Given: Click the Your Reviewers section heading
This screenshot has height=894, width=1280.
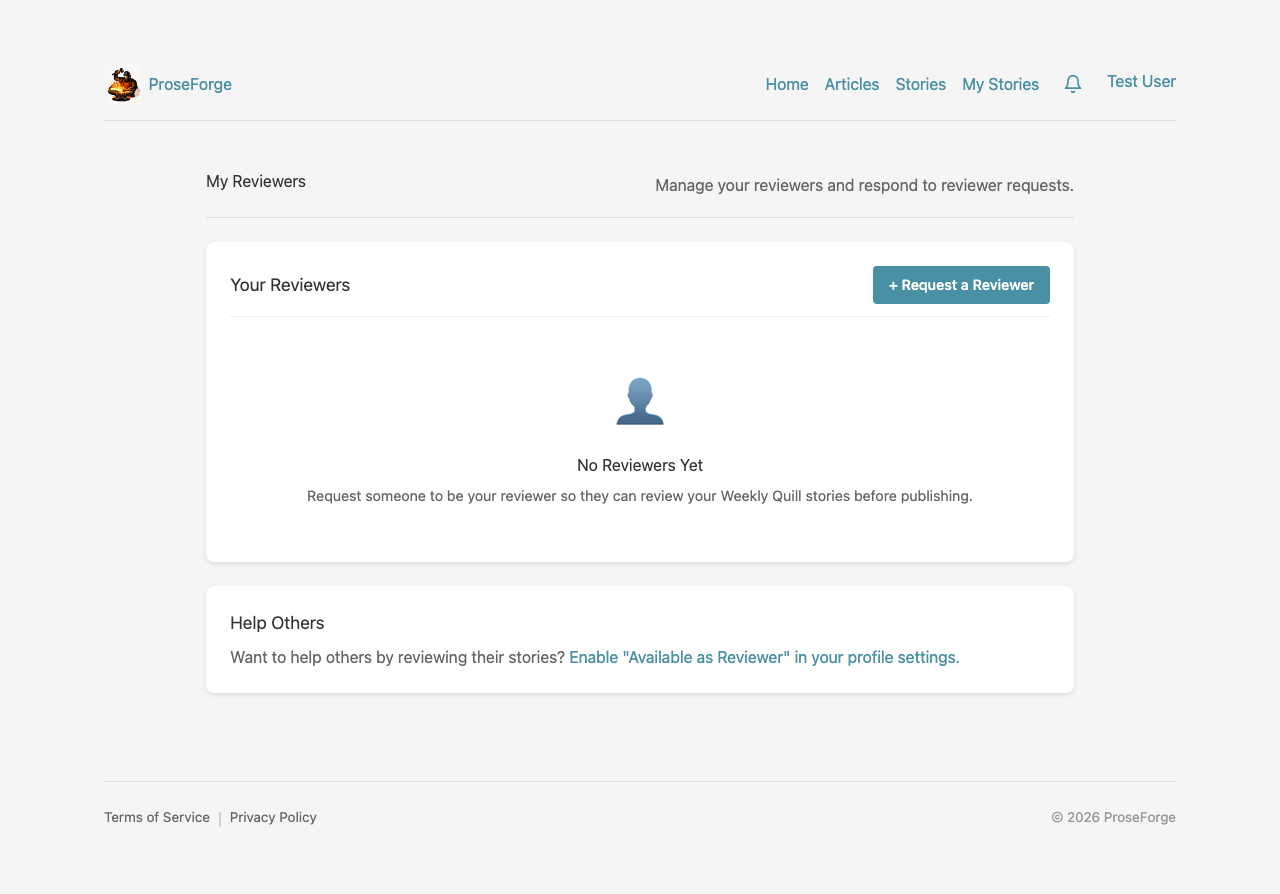Looking at the screenshot, I should coord(290,285).
